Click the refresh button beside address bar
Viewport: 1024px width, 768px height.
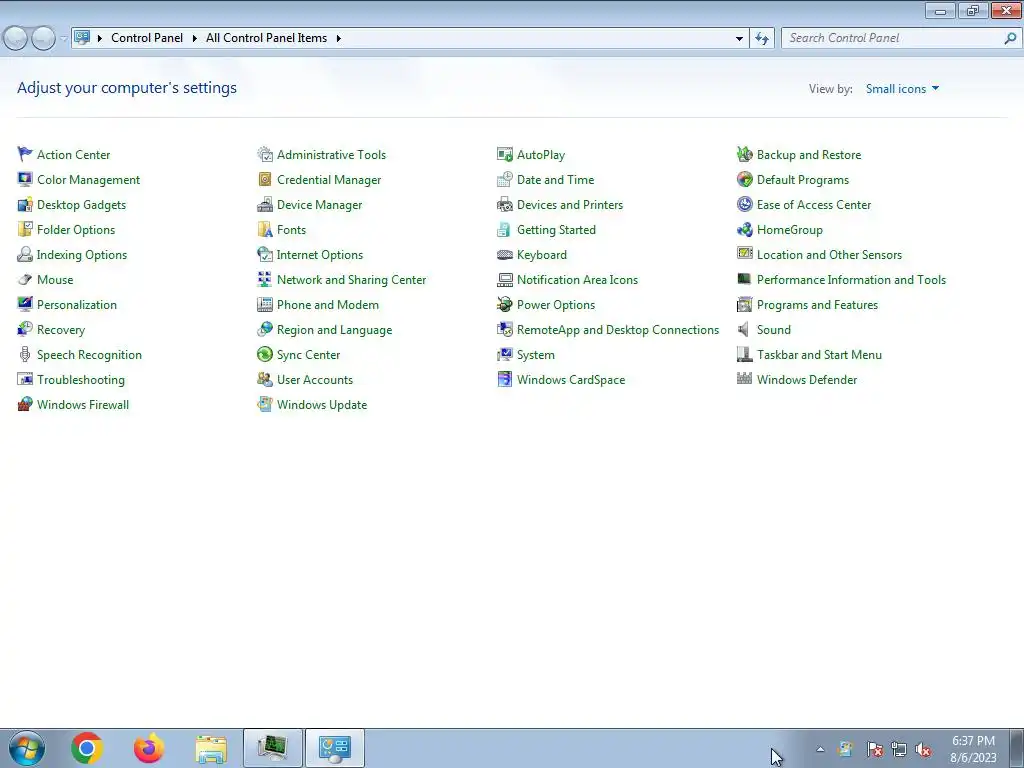coord(761,39)
